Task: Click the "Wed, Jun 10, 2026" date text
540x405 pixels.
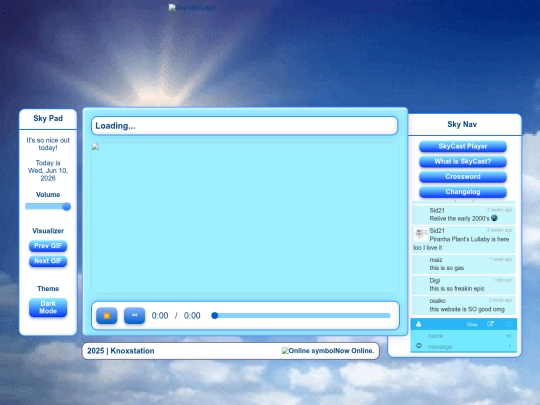Action: click(x=48, y=174)
